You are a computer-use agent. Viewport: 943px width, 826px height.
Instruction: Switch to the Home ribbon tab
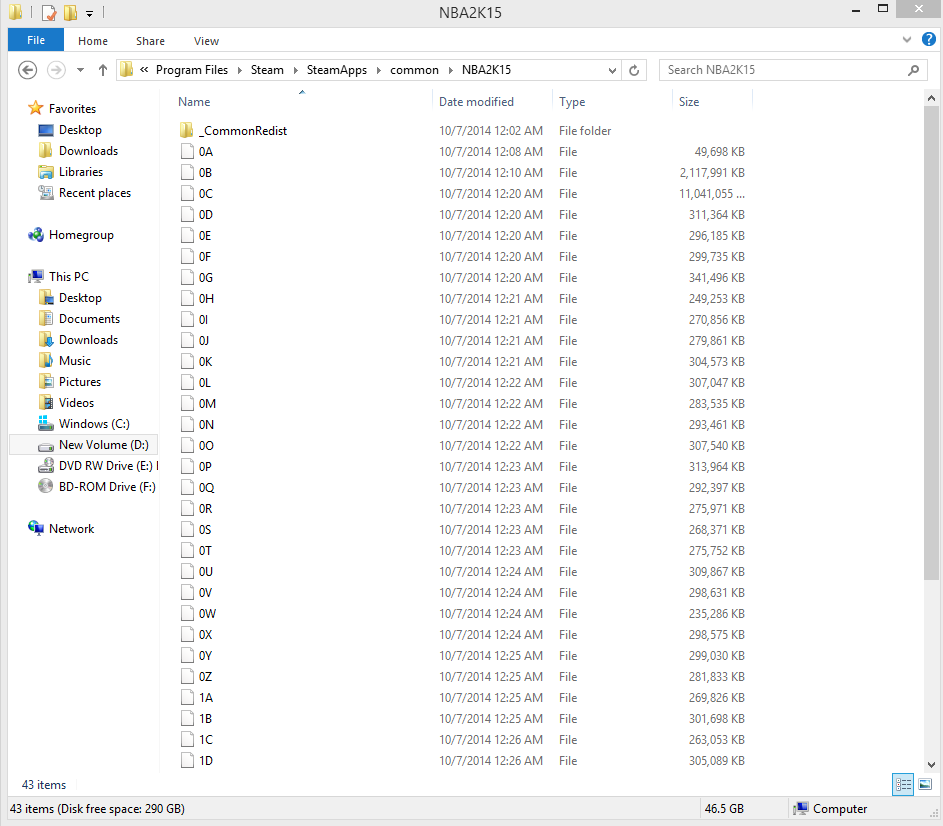(x=93, y=41)
